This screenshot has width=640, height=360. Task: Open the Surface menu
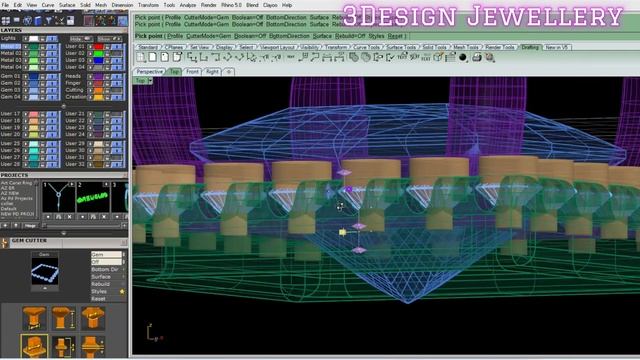[x=67, y=5]
